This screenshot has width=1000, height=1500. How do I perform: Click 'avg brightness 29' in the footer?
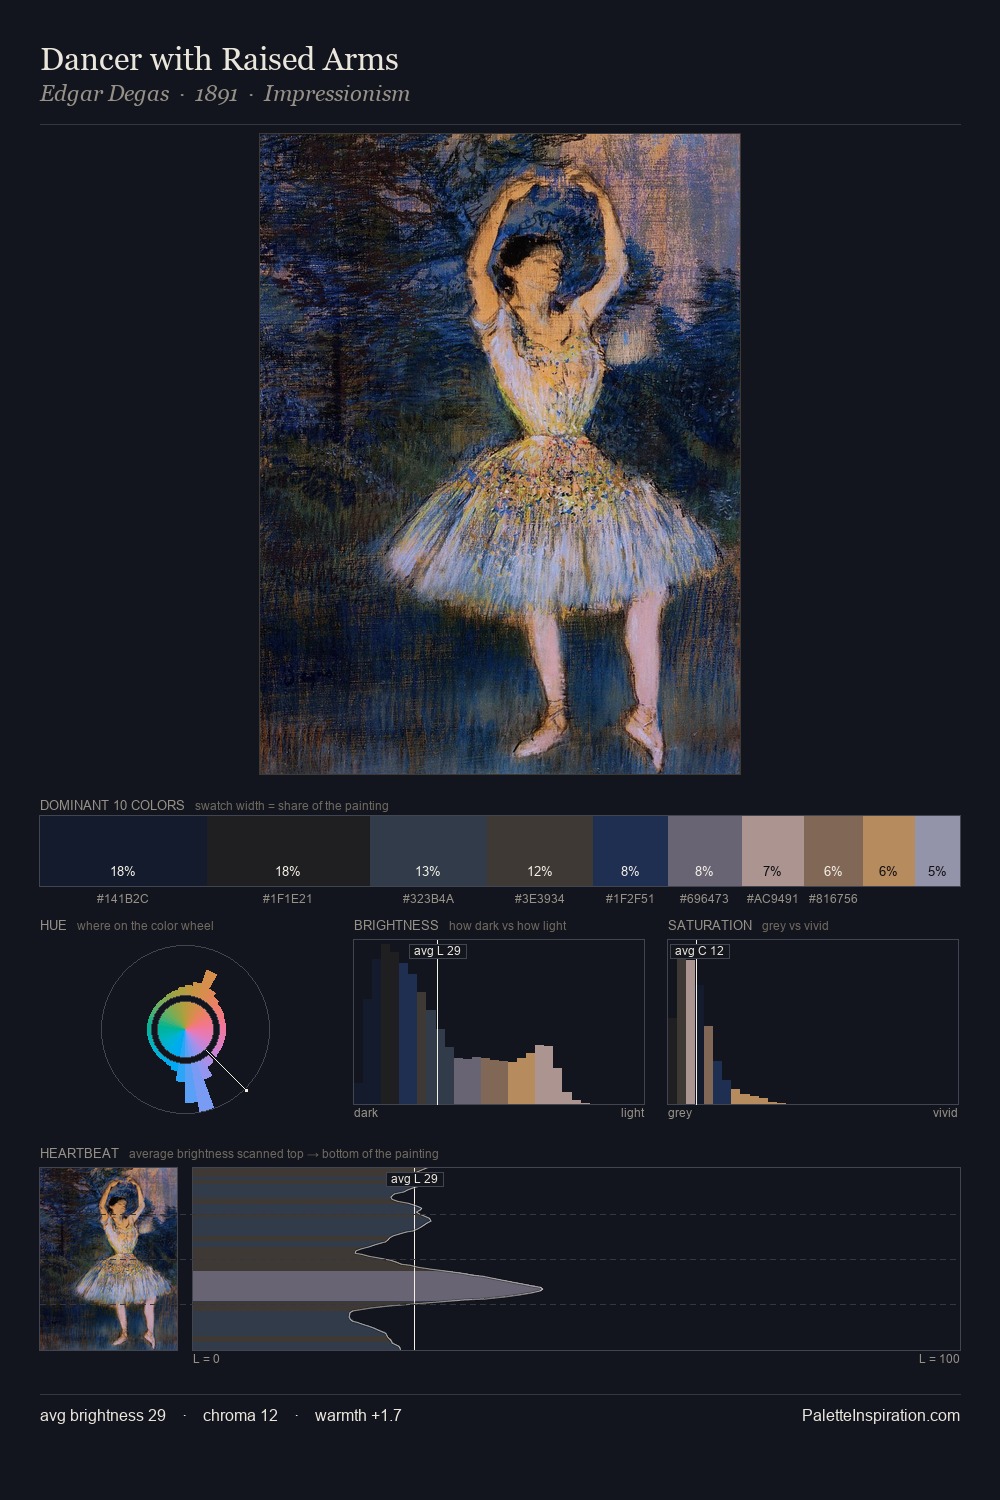point(103,1415)
